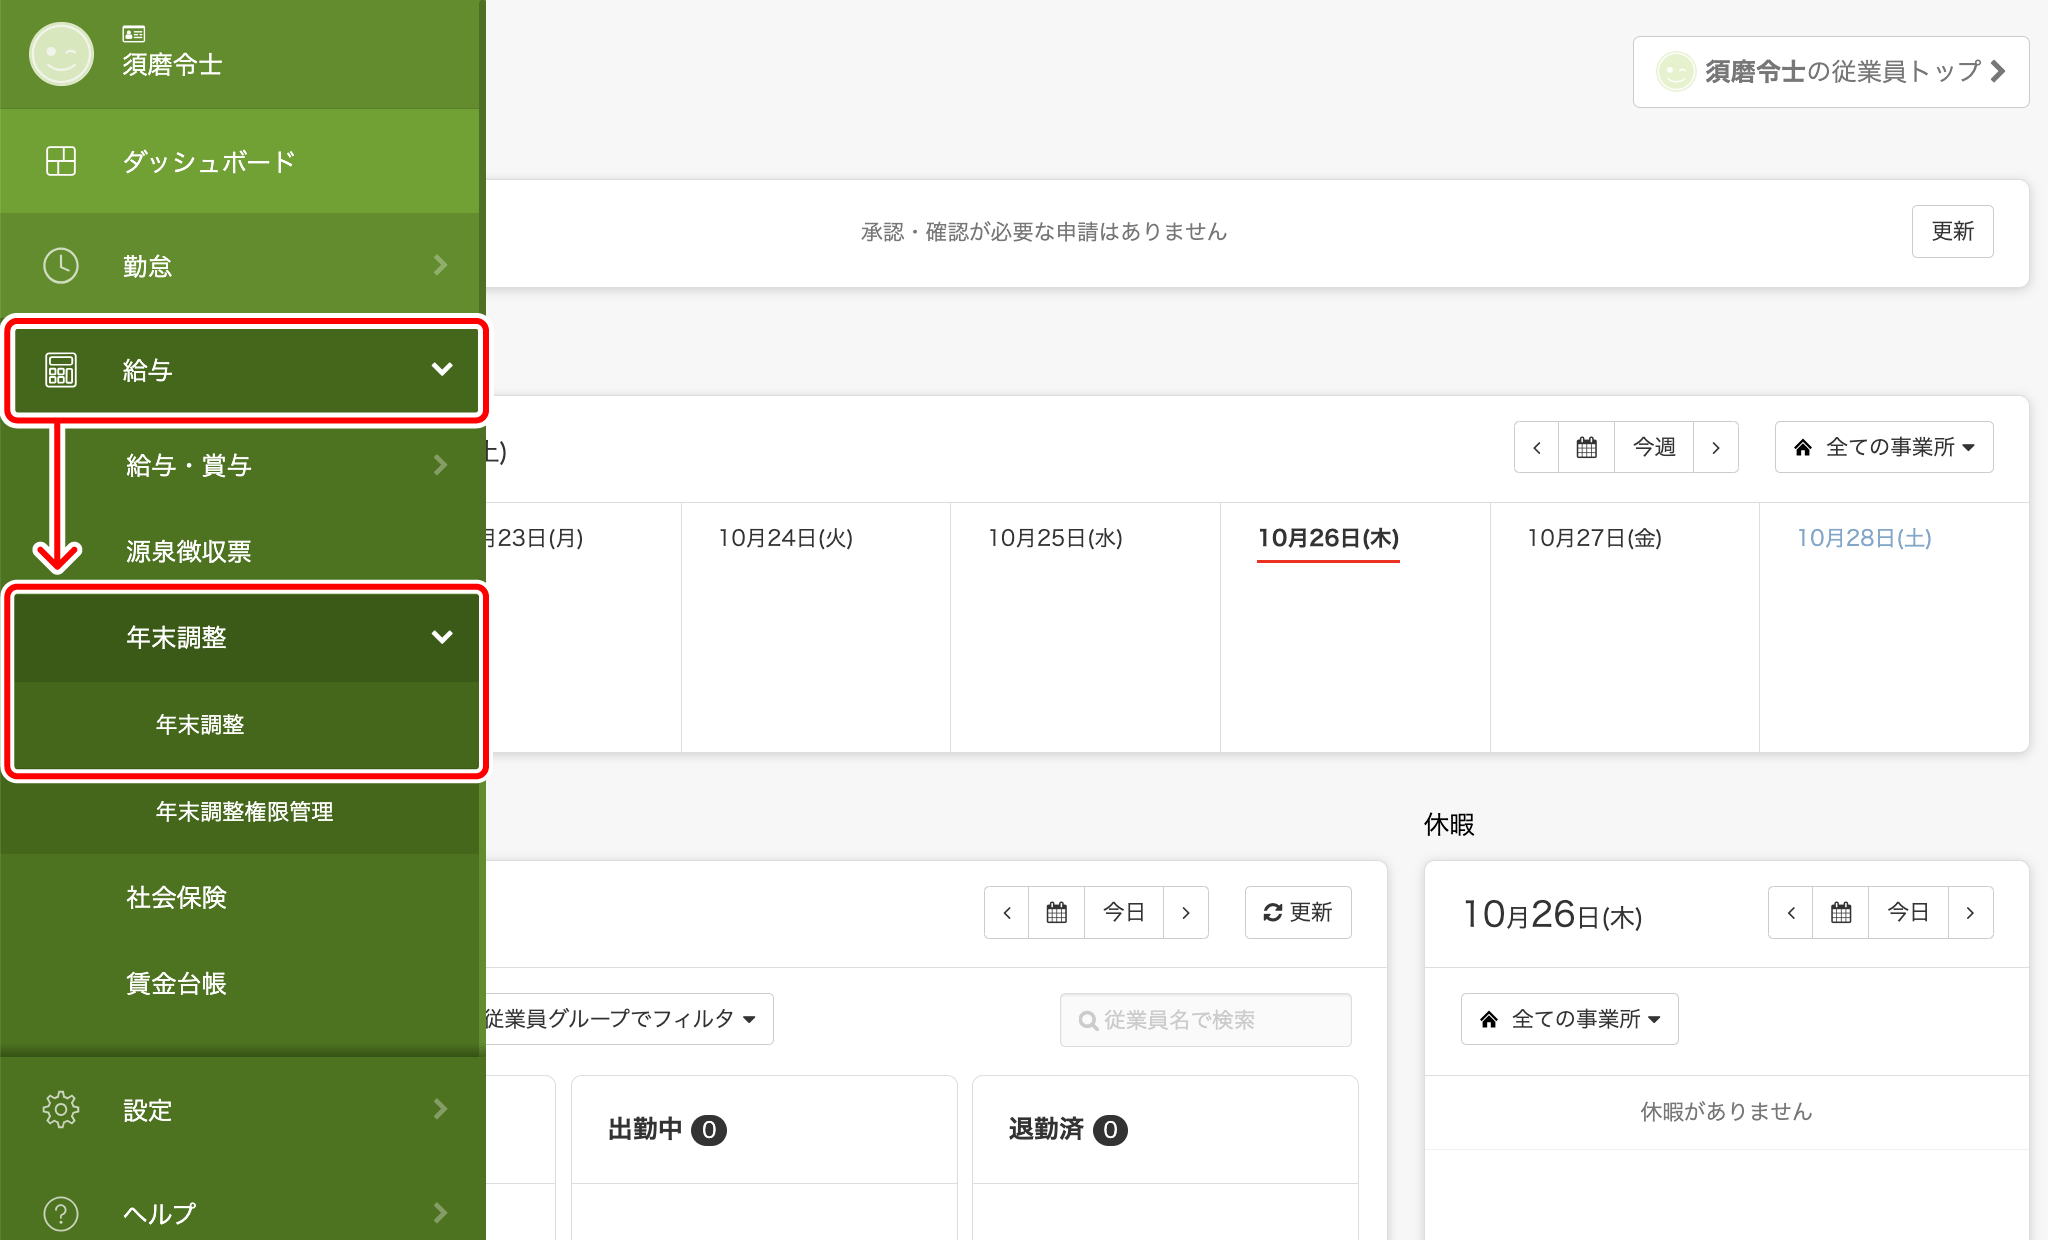Go to previous day in 休暇 panel
Image resolution: width=2048 pixels, height=1240 pixels.
[1791, 912]
